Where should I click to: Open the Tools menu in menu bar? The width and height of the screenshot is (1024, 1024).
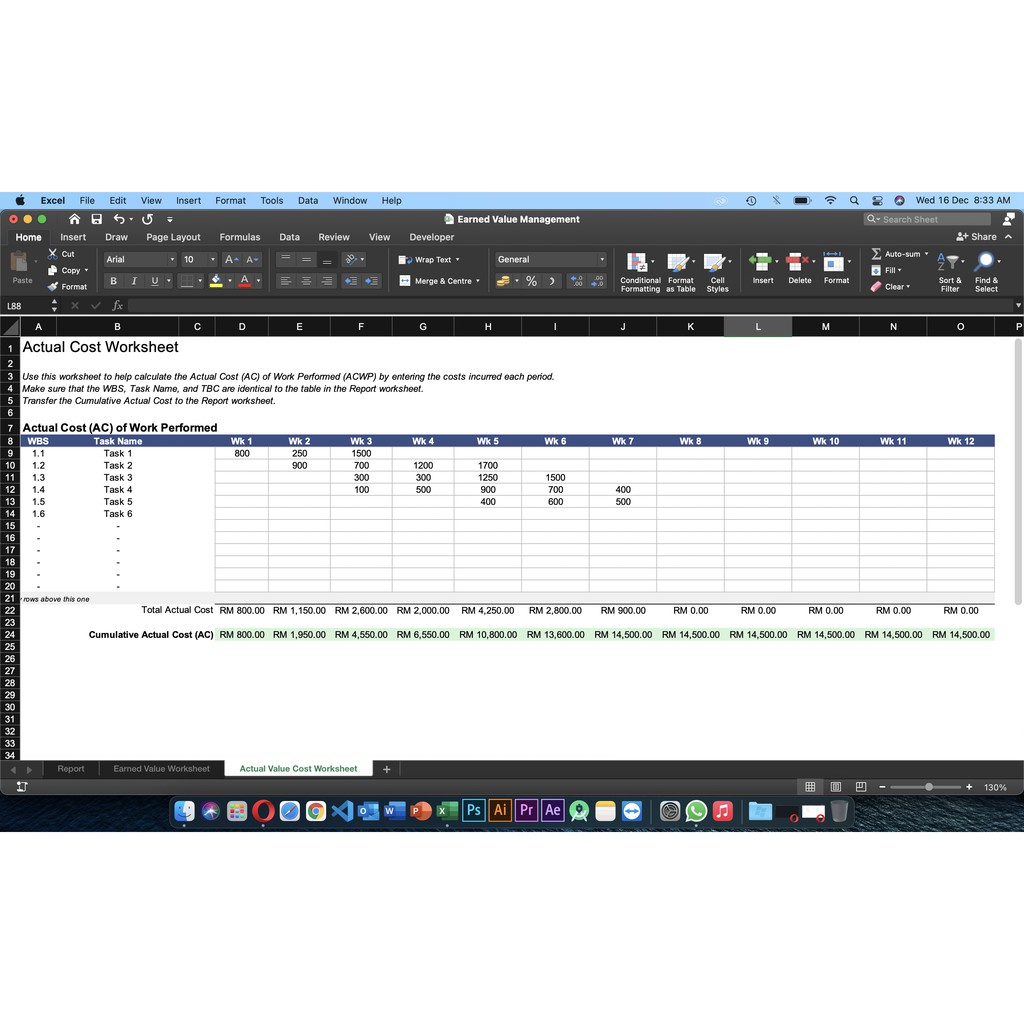coord(272,200)
